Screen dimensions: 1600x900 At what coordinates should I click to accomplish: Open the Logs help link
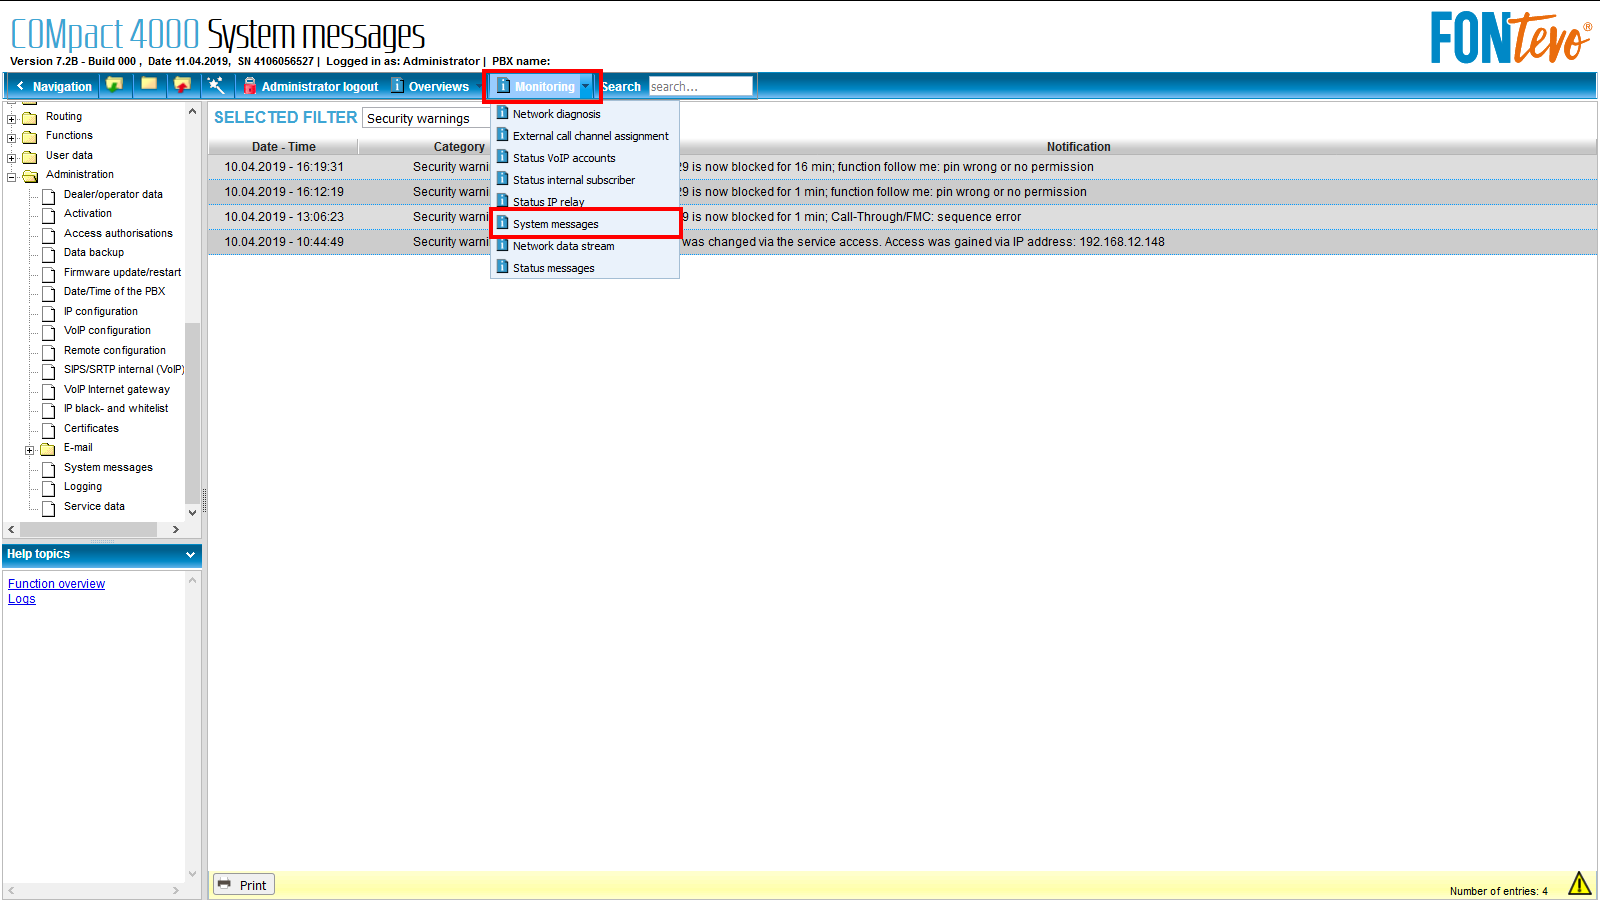click(22, 599)
